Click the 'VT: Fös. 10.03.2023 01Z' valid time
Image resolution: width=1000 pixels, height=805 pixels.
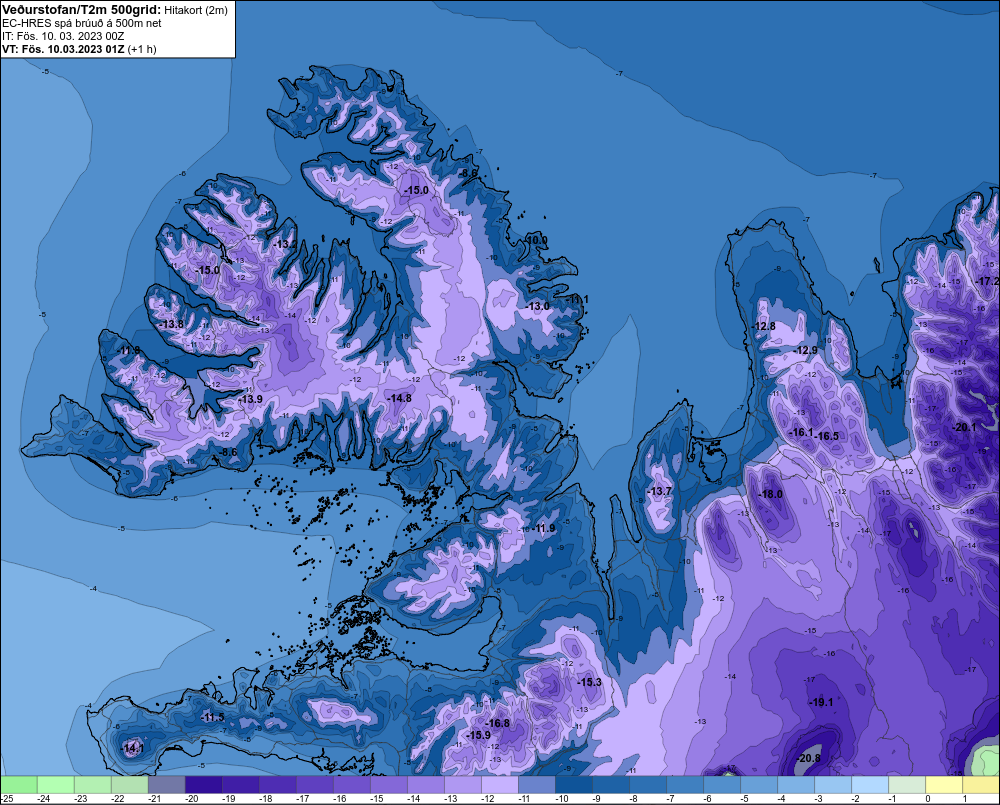[x=63, y=49]
